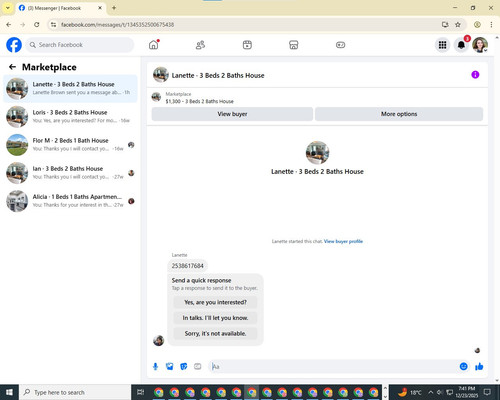The image size is (500, 400).
Task: Open the Friends icon in top navigation
Action: tap(200, 45)
